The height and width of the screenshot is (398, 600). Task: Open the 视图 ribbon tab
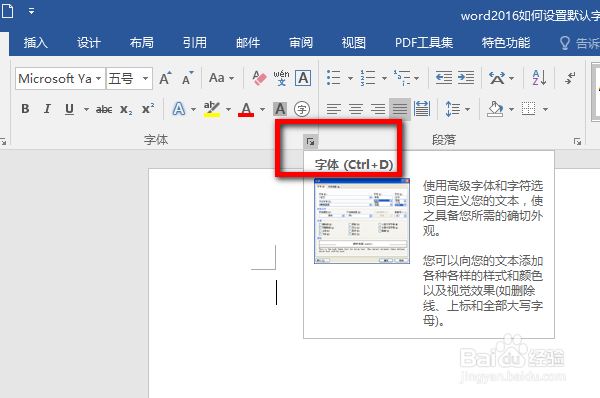pos(354,42)
